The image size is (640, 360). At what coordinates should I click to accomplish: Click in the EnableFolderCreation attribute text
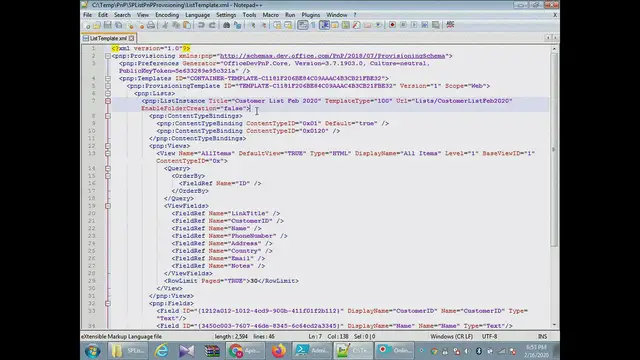[x=180, y=109]
